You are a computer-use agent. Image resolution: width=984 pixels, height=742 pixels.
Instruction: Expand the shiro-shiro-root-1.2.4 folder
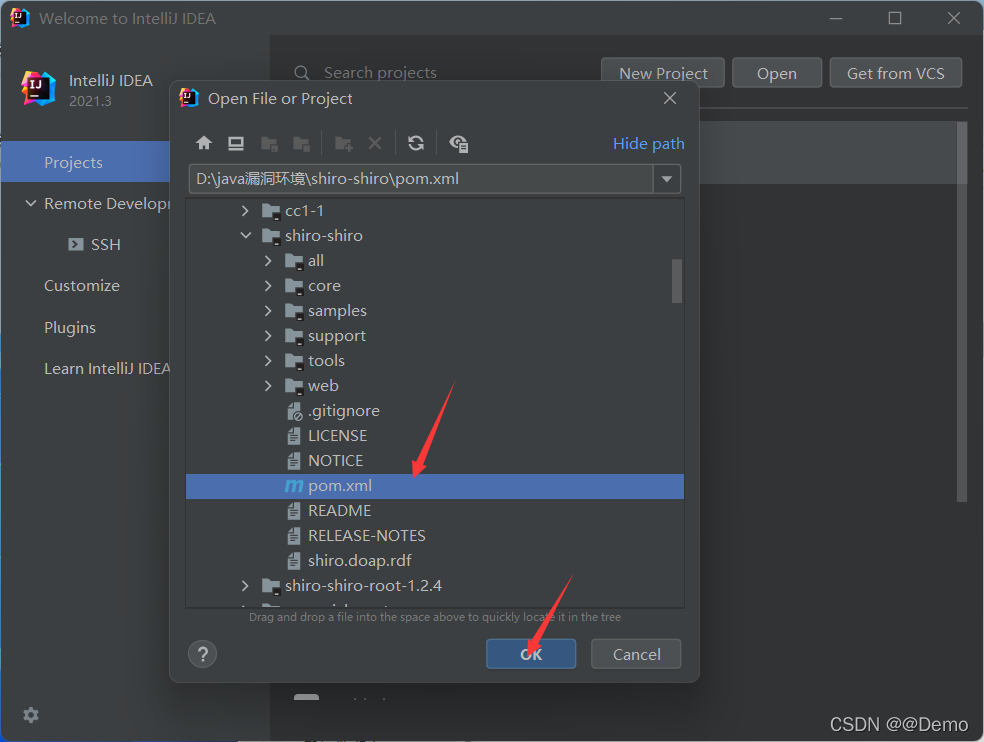coord(245,586)
